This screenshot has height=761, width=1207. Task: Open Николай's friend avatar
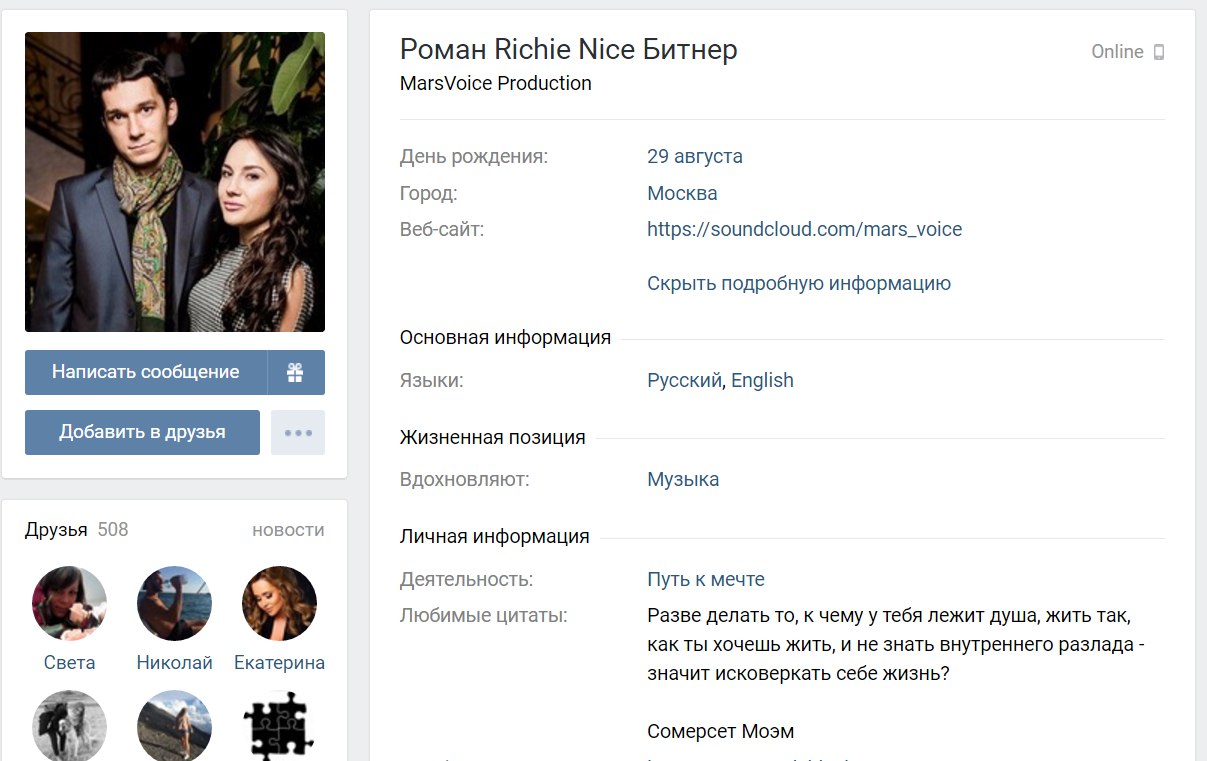coord(174,604)
